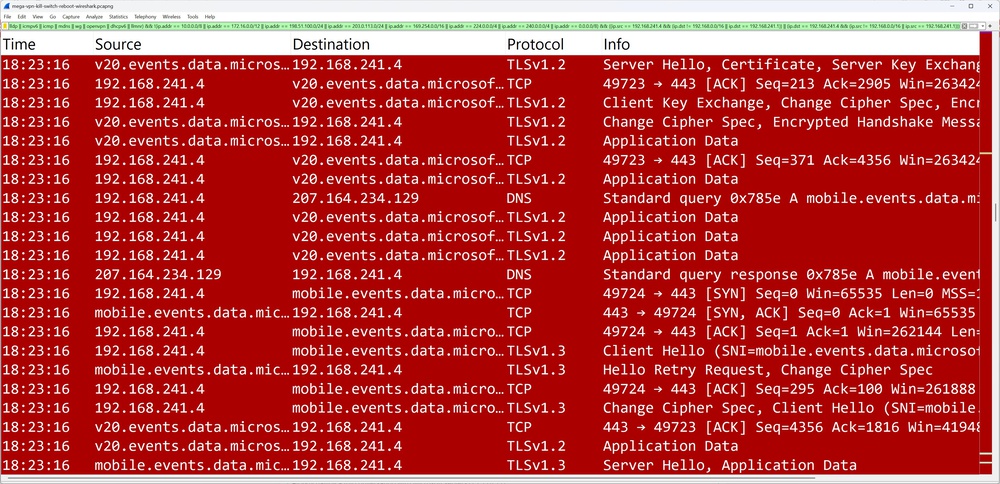
Task: Open the Telephony menu
Action: tap(145, 17)
